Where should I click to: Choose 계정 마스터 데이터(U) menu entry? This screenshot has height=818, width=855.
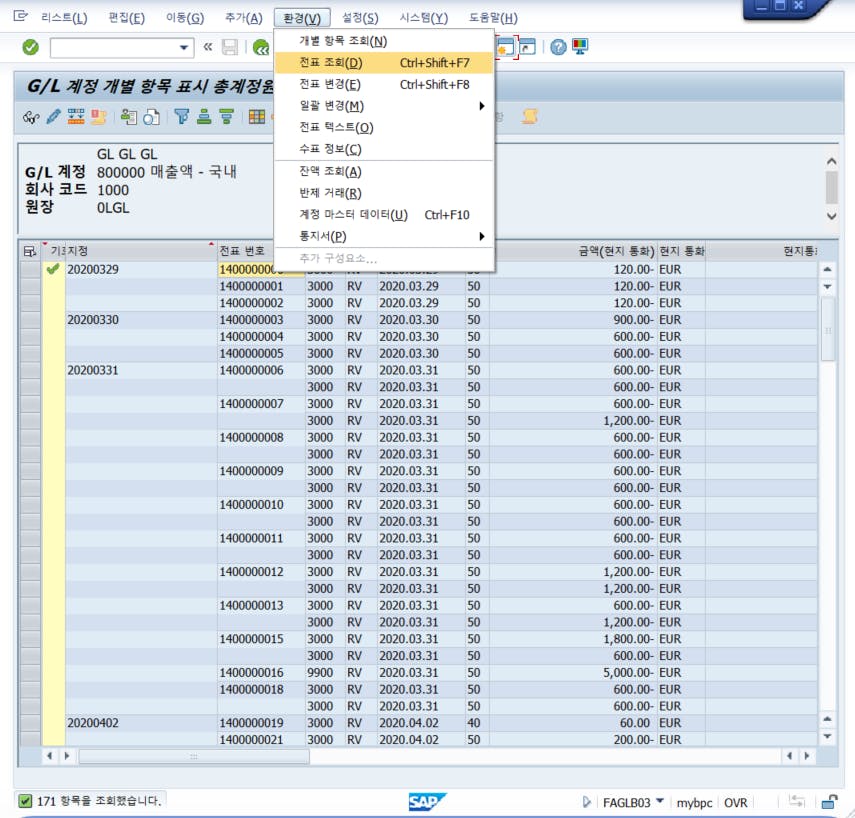pos(384,215)
